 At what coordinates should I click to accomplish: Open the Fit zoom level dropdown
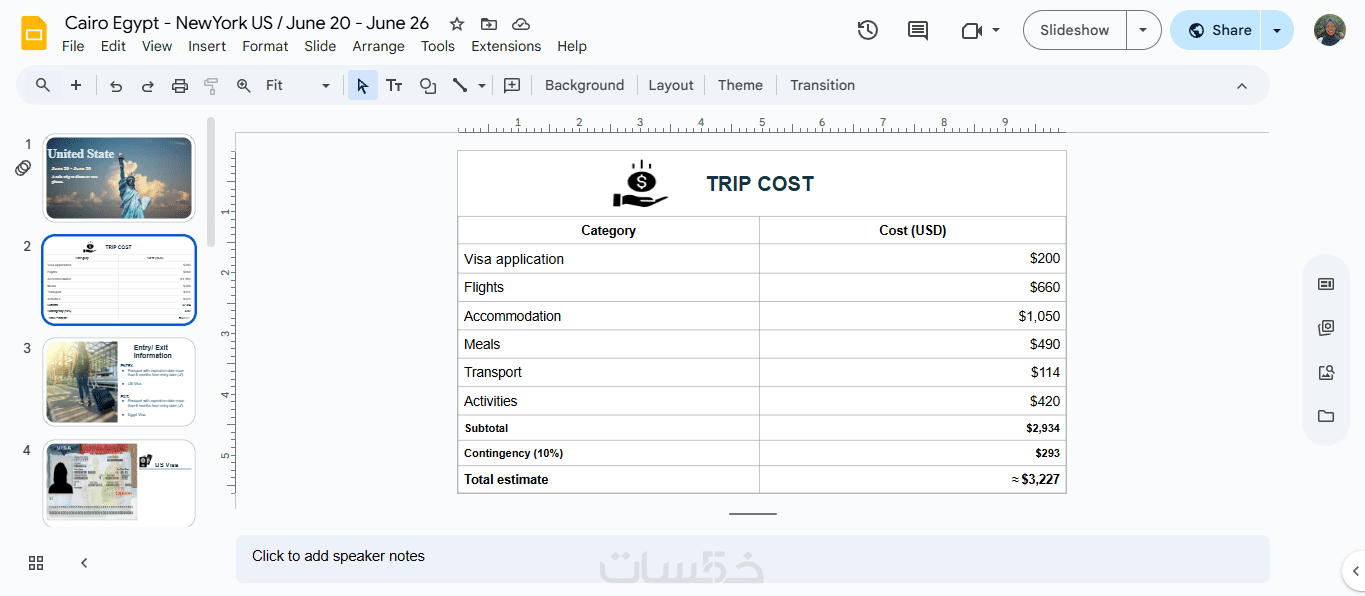pos(297,86)
